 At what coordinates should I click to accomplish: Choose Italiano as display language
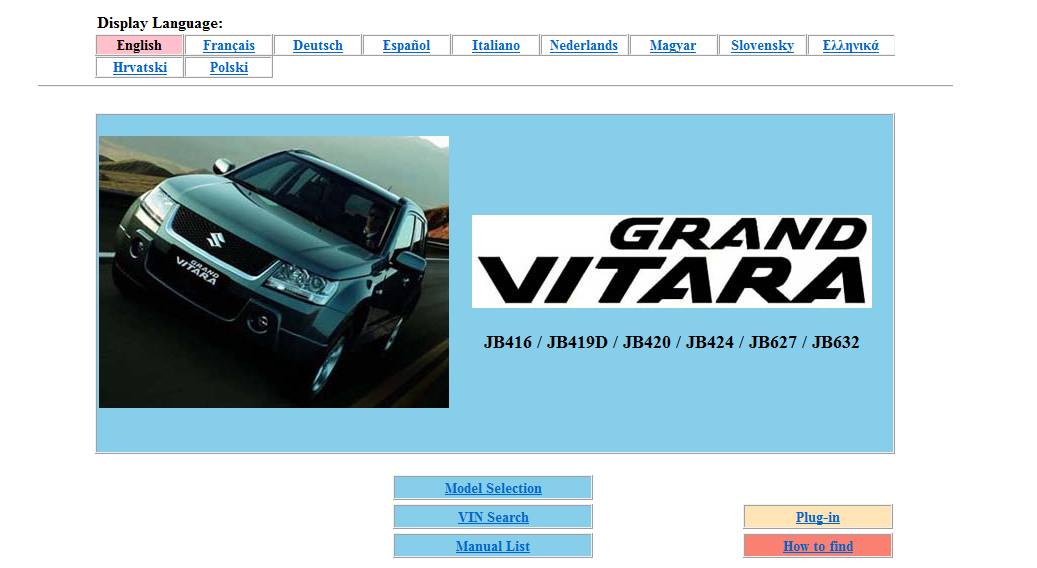click(x=495, y=46)
